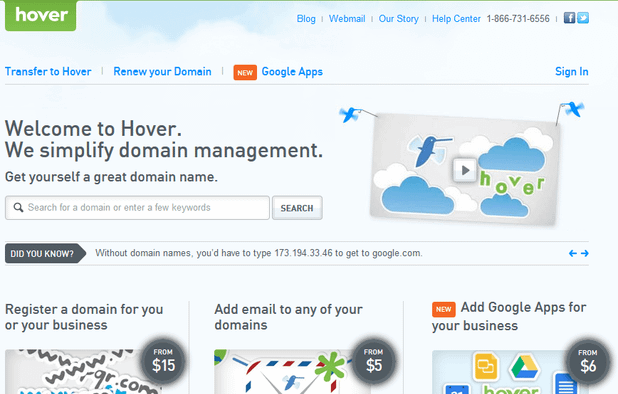
Task: Click the orange NEW badge beside Google Apps
Action: click(x=245, y=72)
